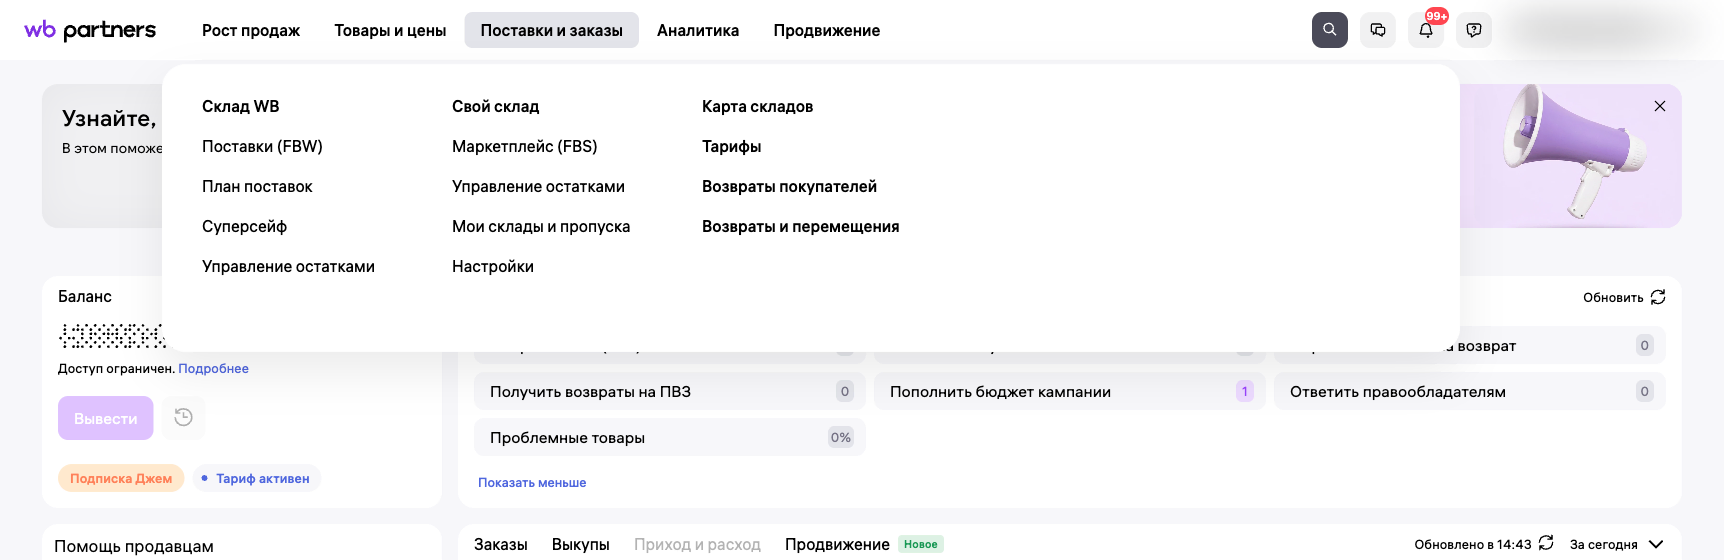The width and height of the screenshot is (1724, 560).
Task: Open Проблемные товары task
Action: [x=669, y=437]
